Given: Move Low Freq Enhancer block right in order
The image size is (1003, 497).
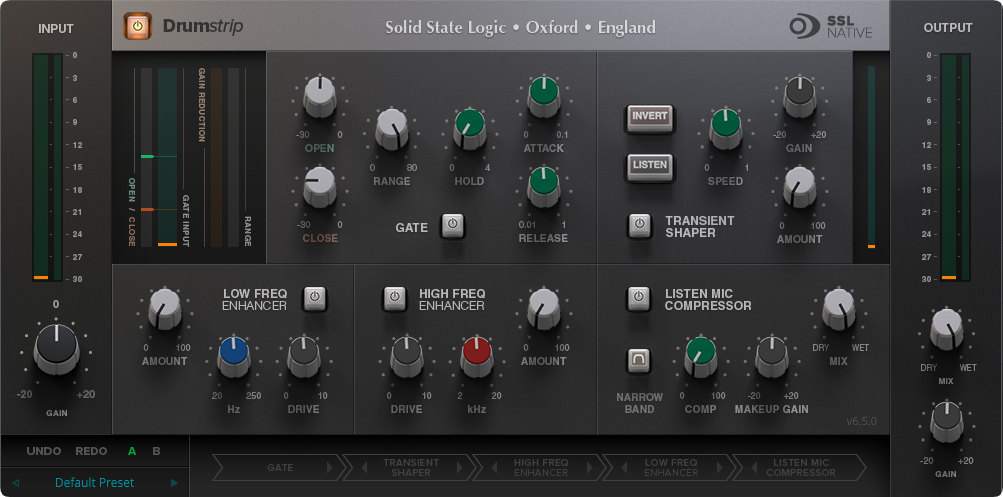Looking at the screenshot, I should click(720, 468).
